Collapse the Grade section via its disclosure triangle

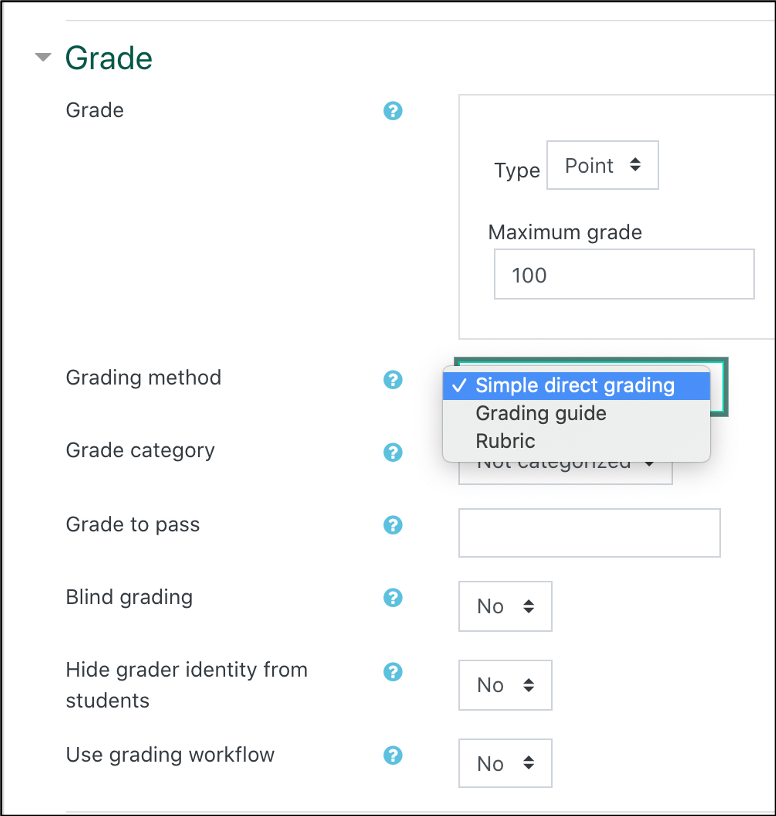pyautogui.click(x=42, y=57)
